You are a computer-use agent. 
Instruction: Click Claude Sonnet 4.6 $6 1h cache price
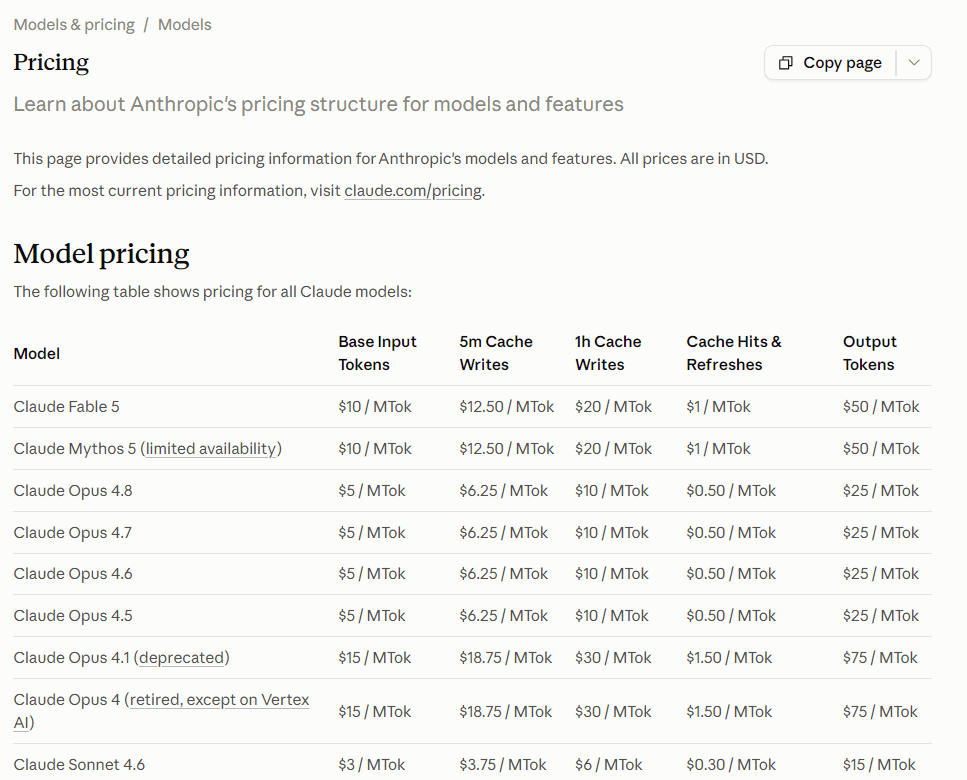609,765
